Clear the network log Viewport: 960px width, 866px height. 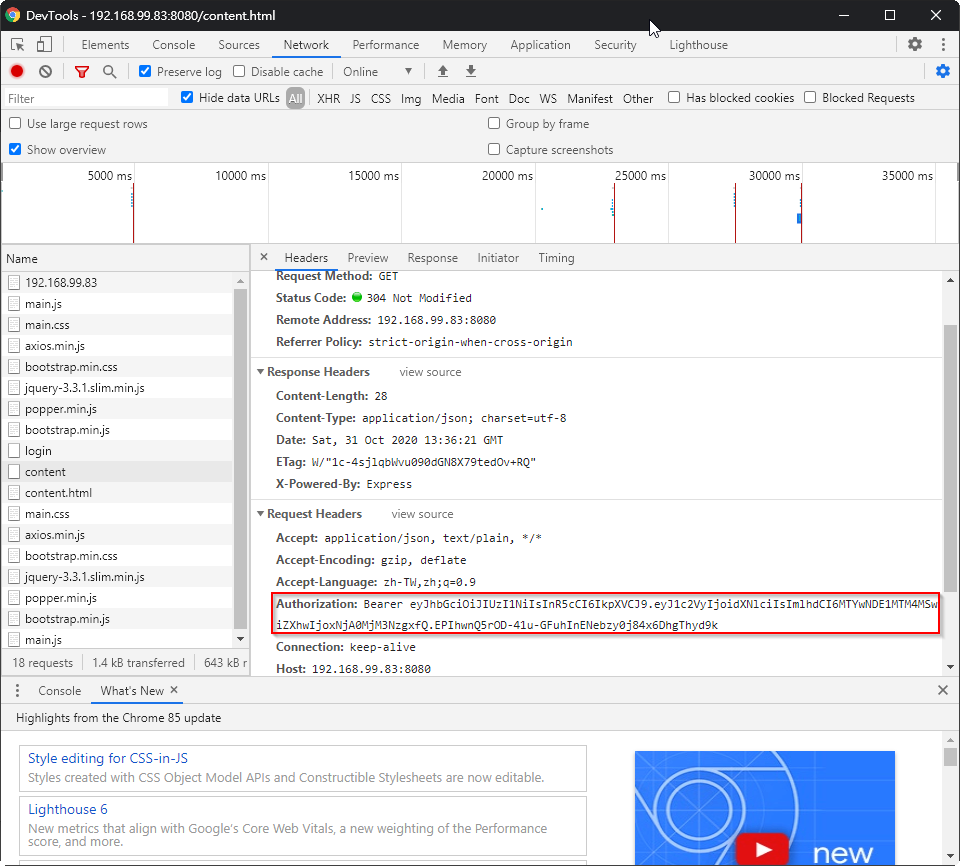coord(45,72)
